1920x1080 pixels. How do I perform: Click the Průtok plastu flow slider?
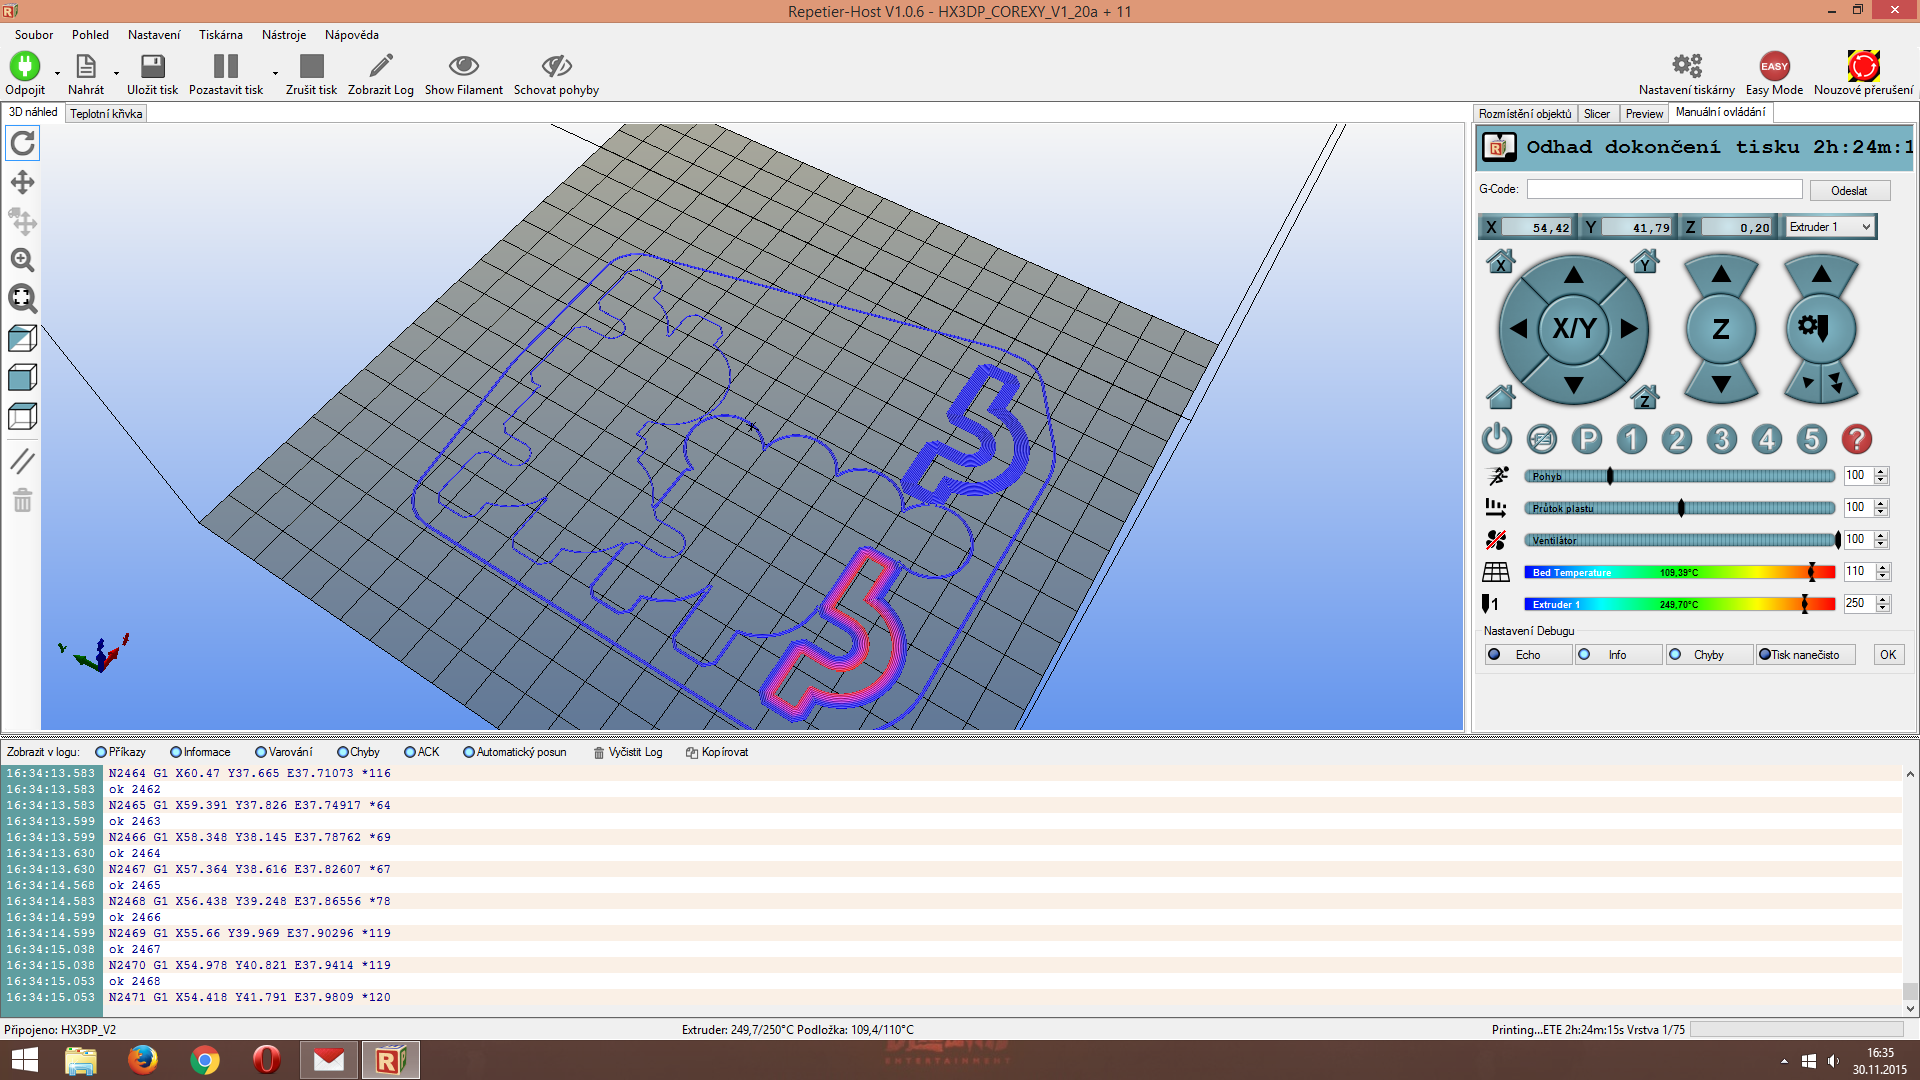pos(1680,508)
